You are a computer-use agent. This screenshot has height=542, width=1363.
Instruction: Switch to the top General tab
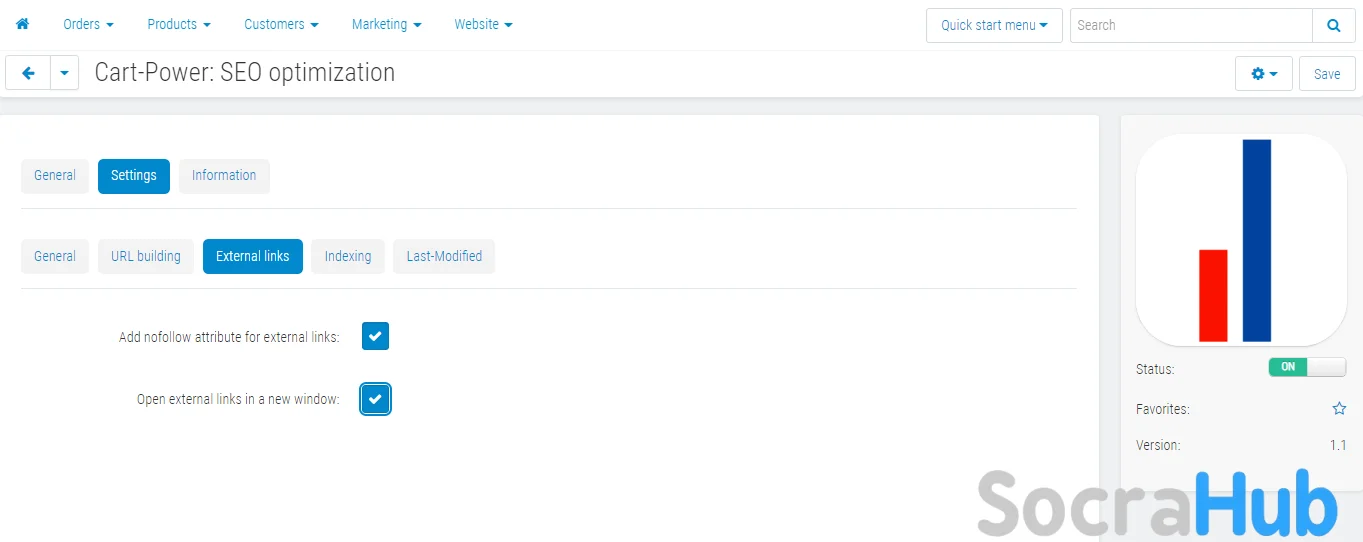pyautogui.click(x=55, y=175)
